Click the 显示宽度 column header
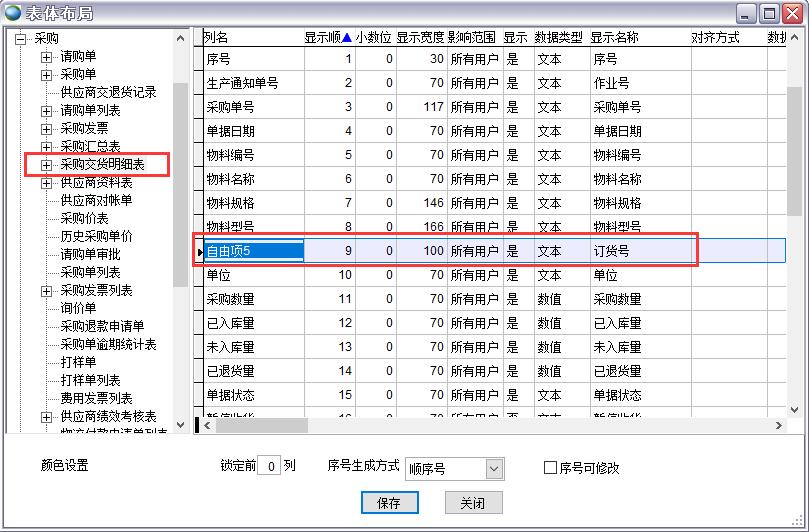809x532 pixels. 419,38
